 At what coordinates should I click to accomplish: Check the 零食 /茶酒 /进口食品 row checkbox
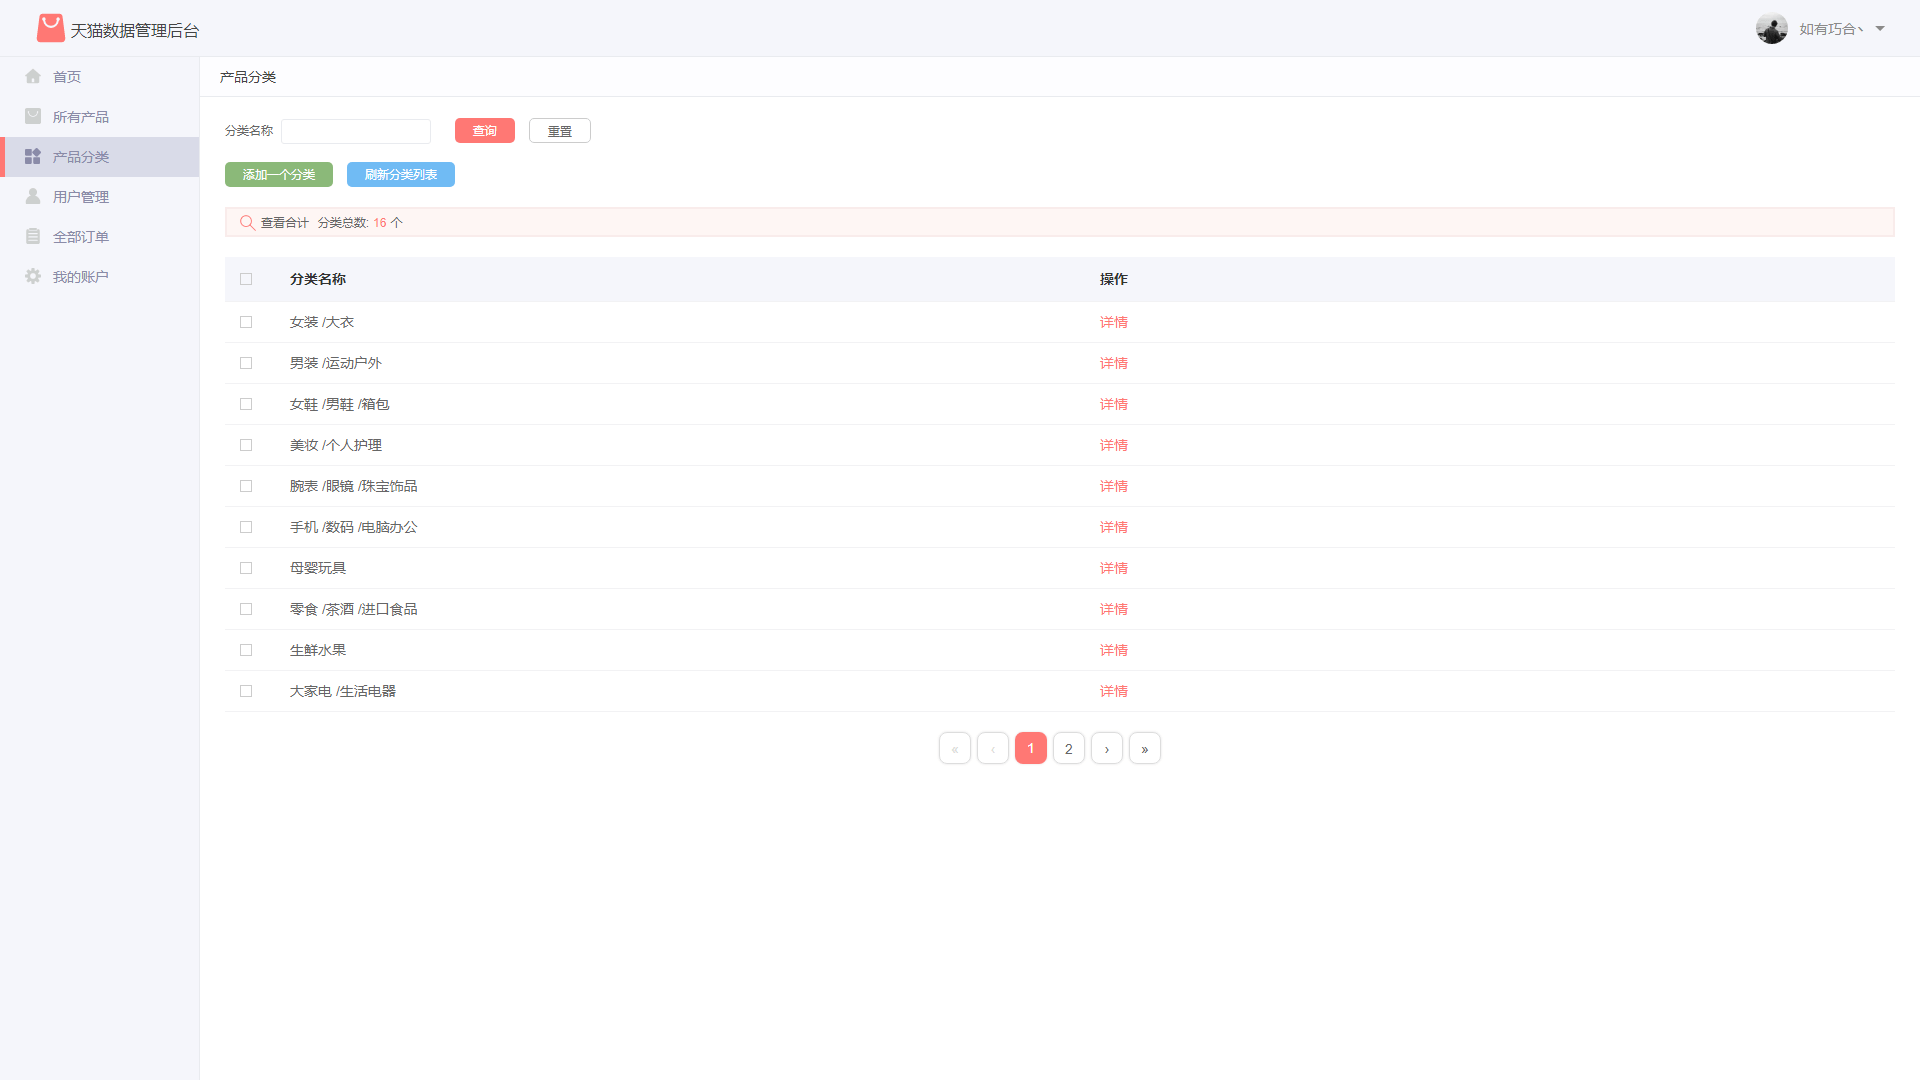pos(246,609)
